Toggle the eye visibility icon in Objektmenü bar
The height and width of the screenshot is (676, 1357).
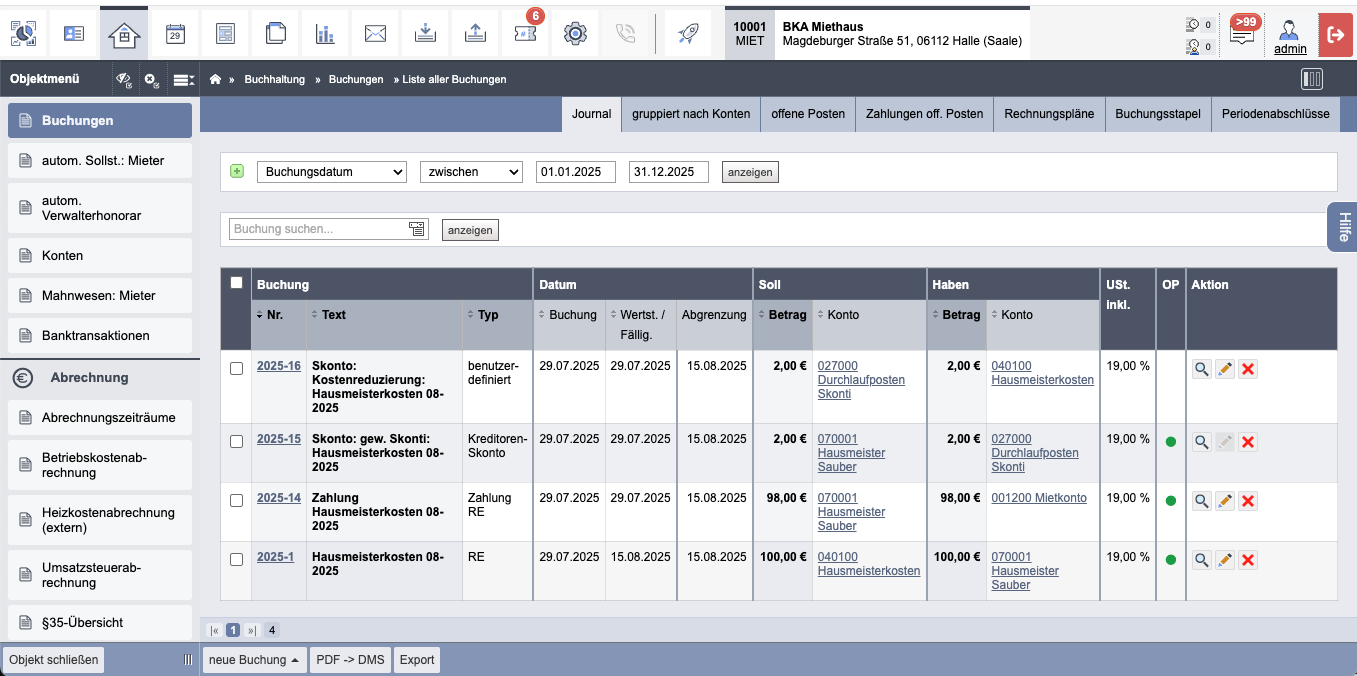click(x=124, y=79)
